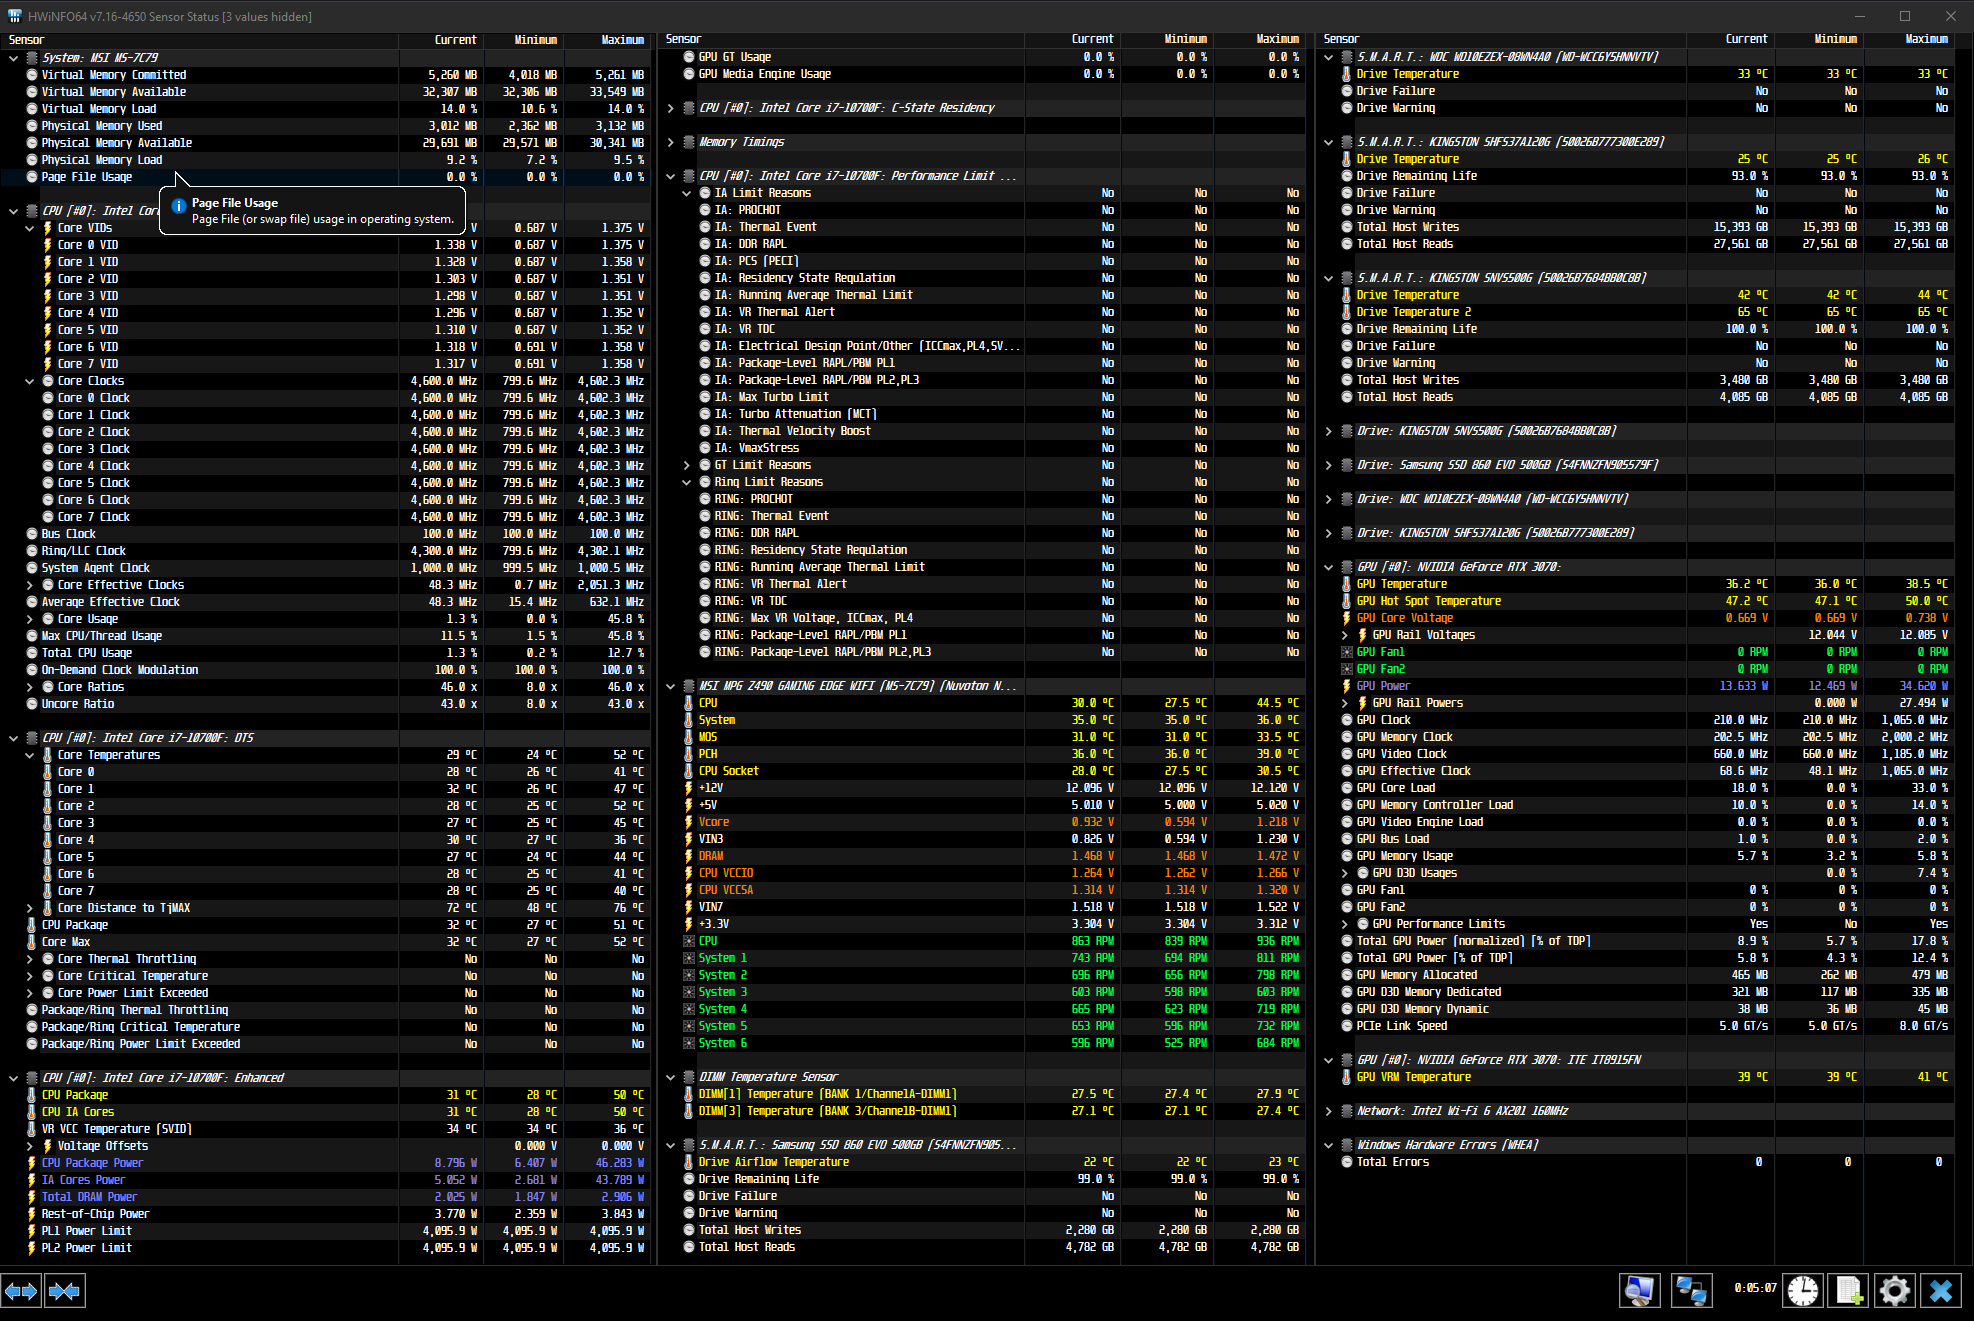Close sensors with the blue X icon
Screen dimensions: 1974x1321
tap(1940, 1291)
